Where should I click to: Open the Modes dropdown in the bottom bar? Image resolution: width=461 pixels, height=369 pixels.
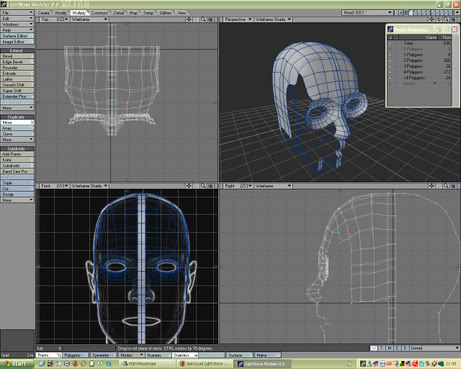coord(131,355)
